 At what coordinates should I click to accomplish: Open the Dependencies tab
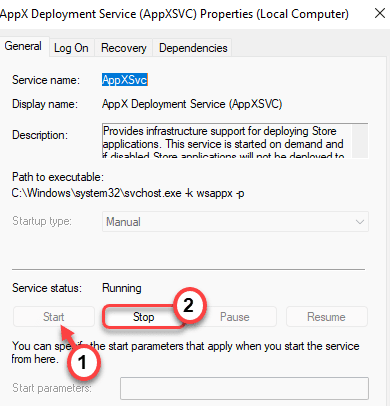(x=193, y=48)
